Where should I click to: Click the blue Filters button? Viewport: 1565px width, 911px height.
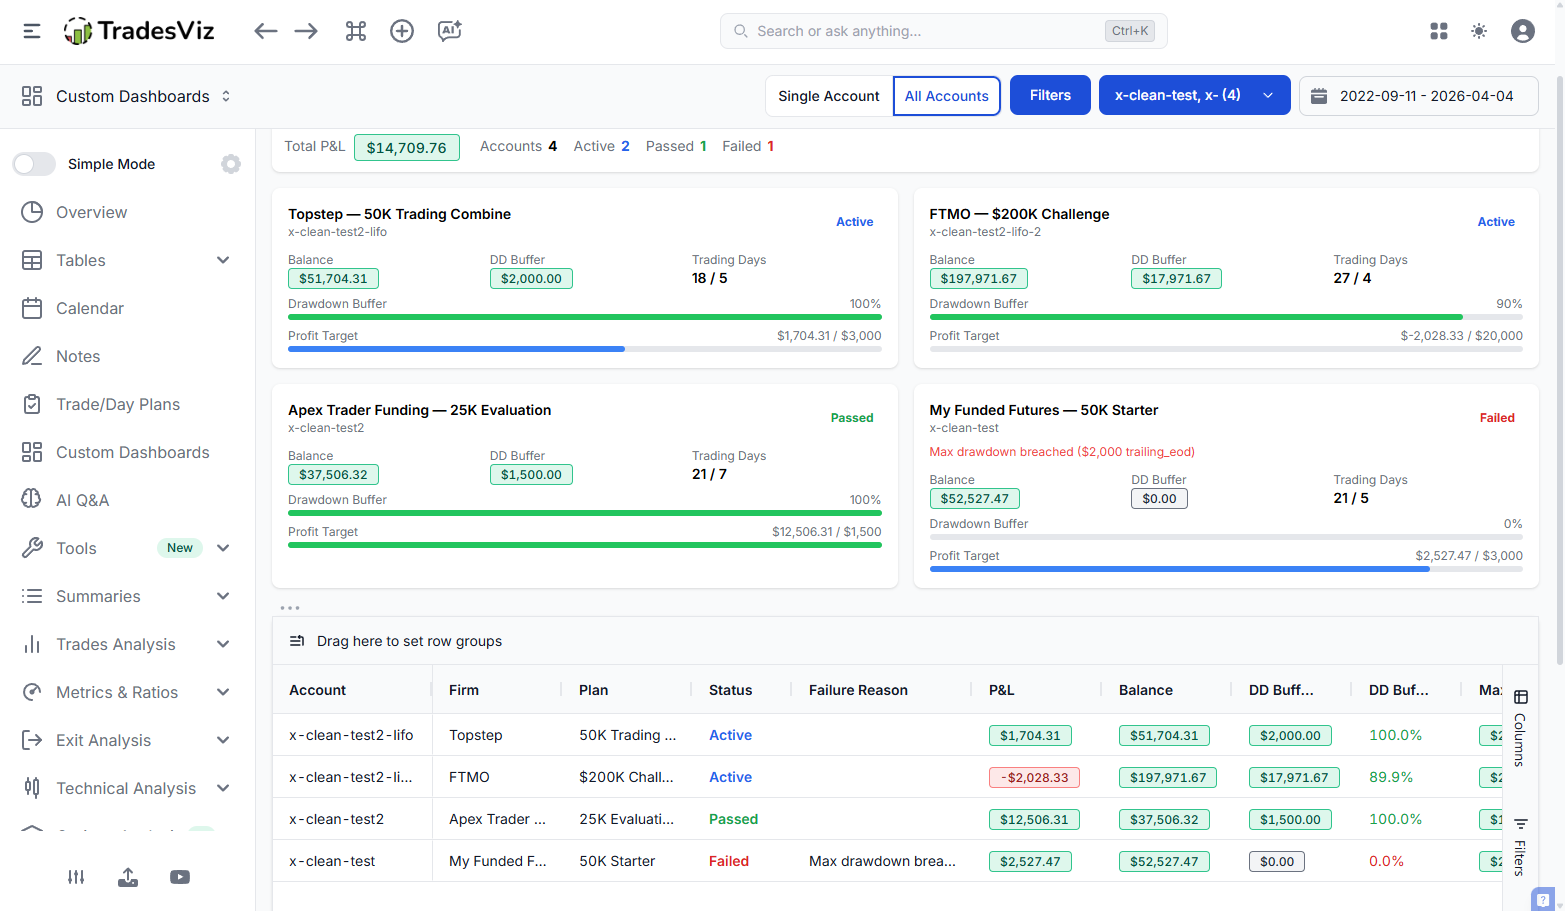point(1050,95)
